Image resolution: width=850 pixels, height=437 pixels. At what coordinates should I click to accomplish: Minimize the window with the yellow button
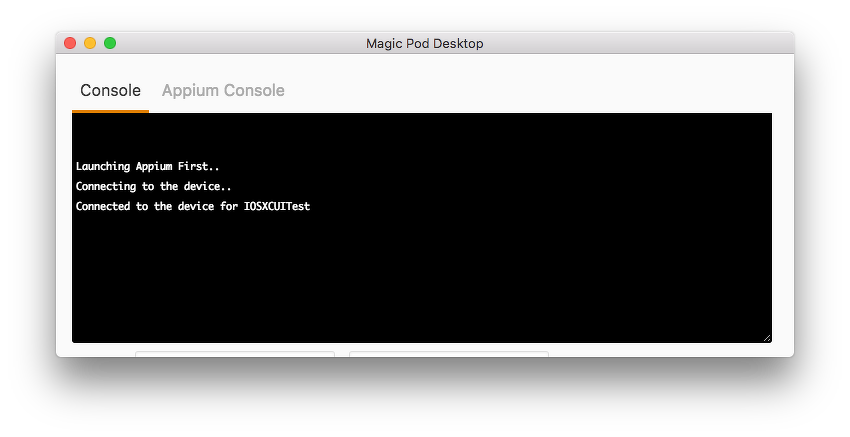(90, 43)
